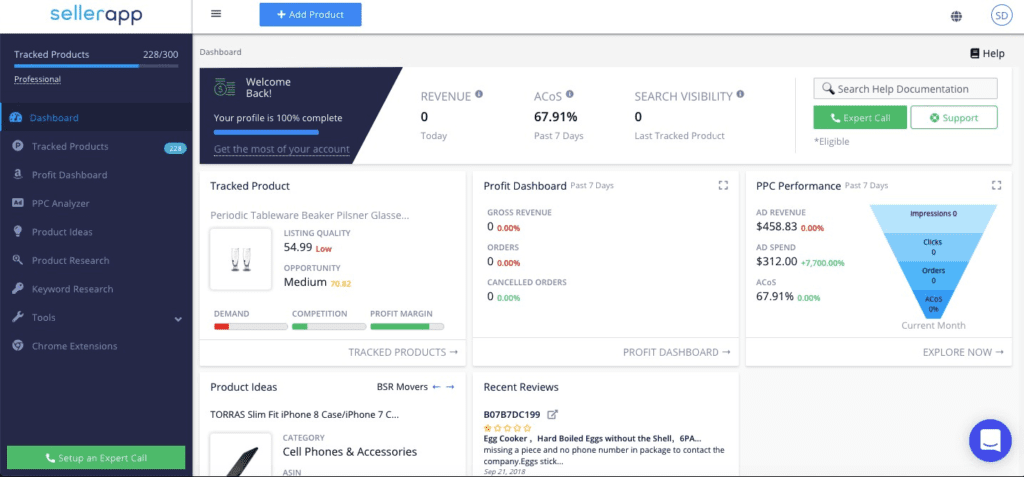Click the Keyword Research key icon
1024x477 pixels.
(18, 289)
